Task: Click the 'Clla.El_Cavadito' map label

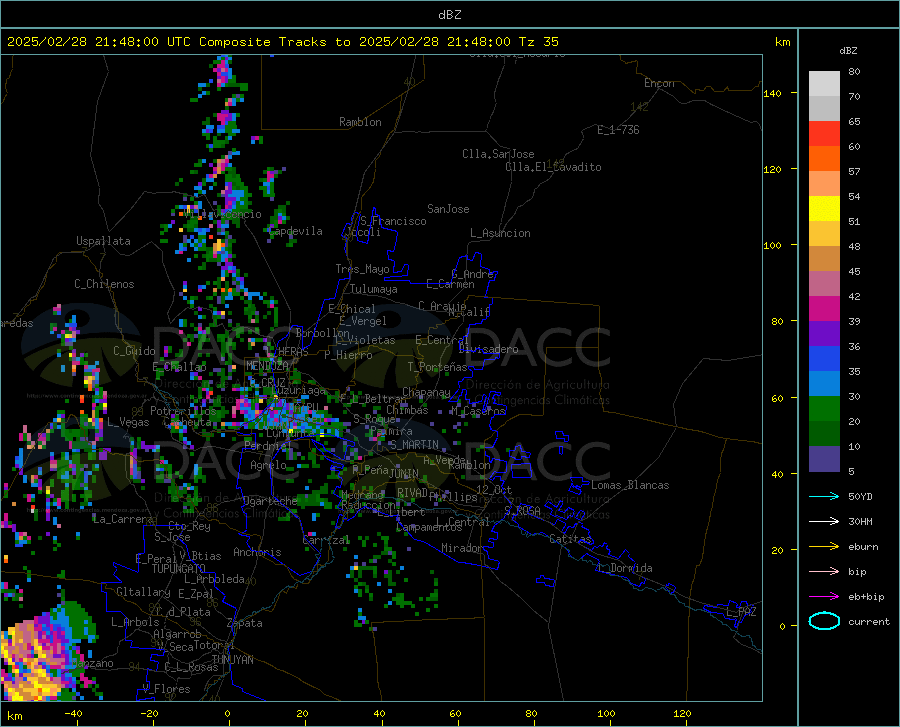Action: point(553,167)
